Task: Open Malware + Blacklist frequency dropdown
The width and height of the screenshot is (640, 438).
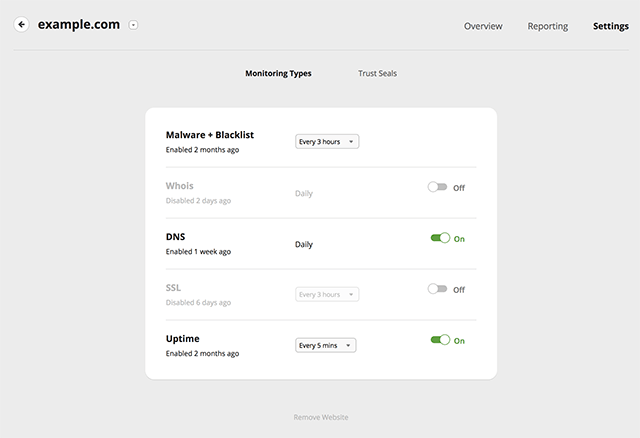Action: coord(327,142)
